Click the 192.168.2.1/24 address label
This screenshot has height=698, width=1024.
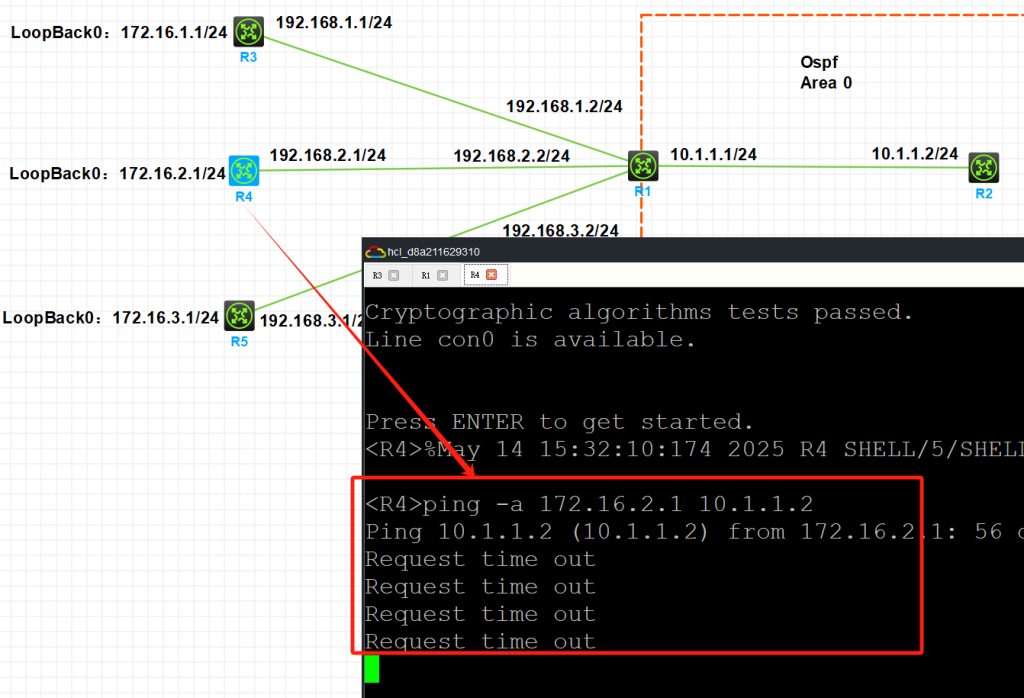pyautogui.click(x=328, y=155)
